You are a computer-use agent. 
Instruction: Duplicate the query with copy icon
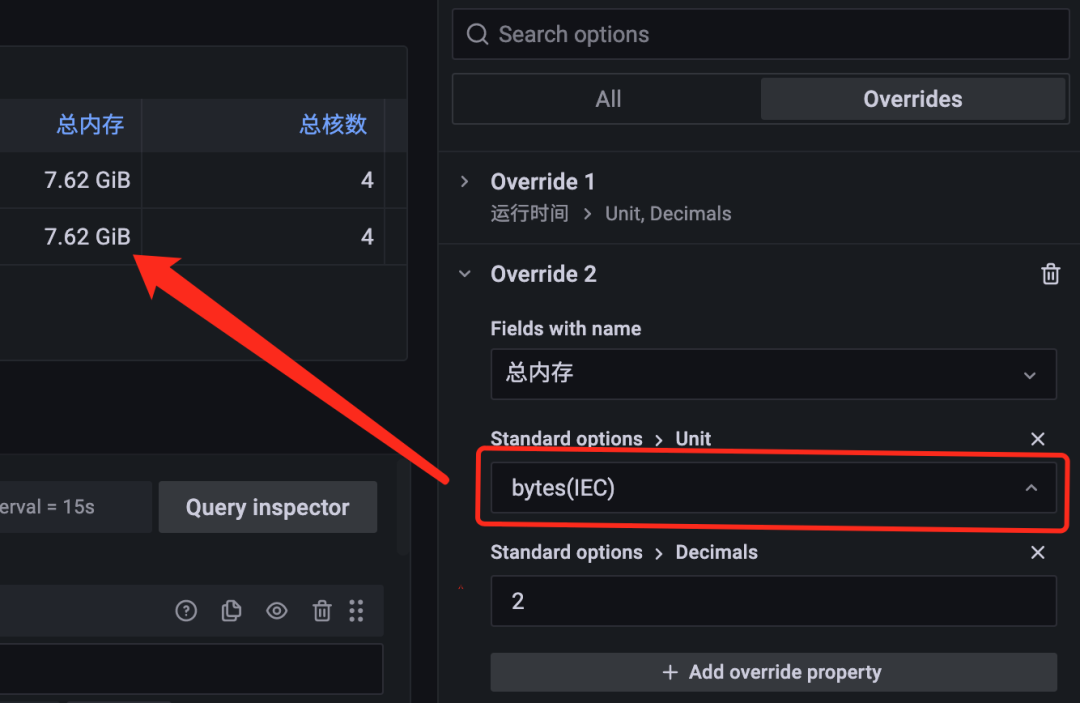click(x=231, y=611)
